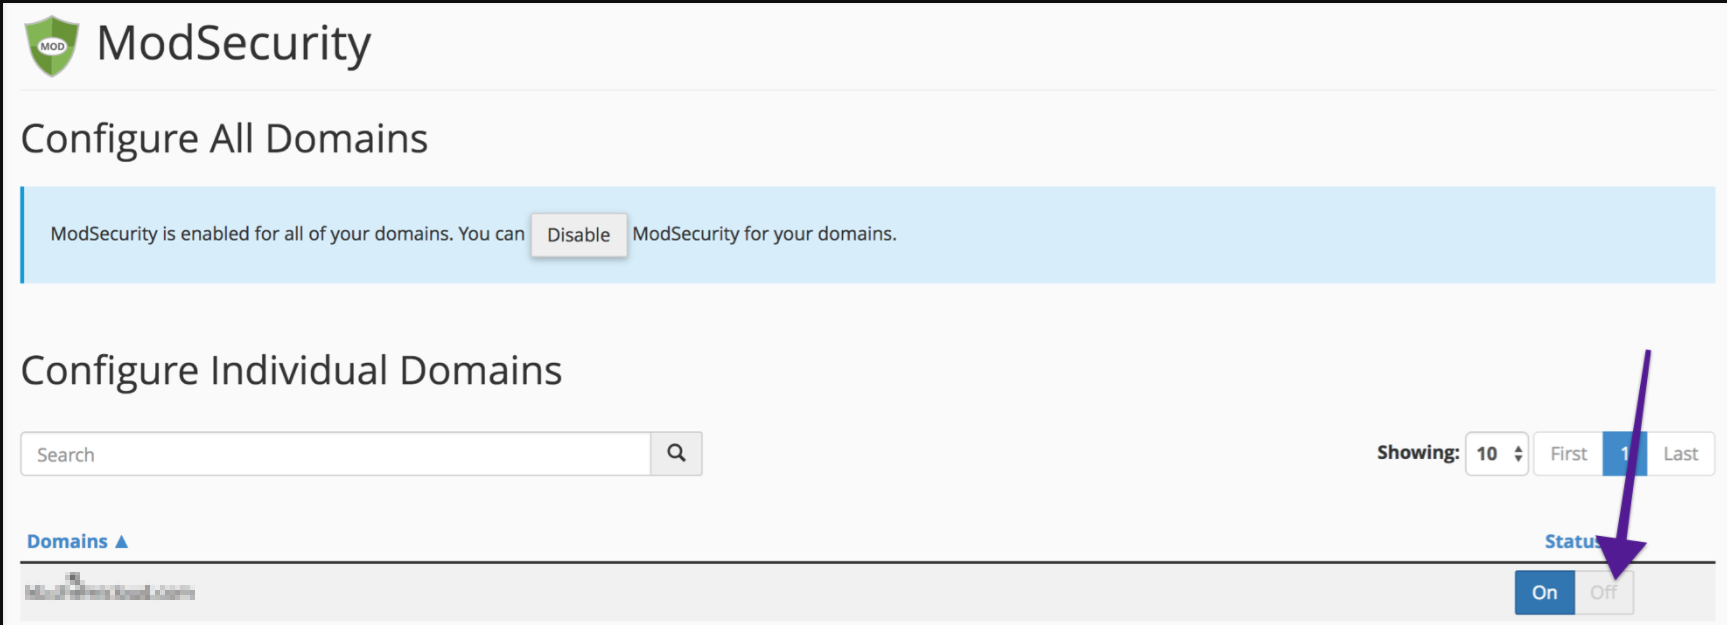The height and width of the screenshot is (625, 1727).
Task: Click the magnifying glass search button
Action: [x=676, y=454]
